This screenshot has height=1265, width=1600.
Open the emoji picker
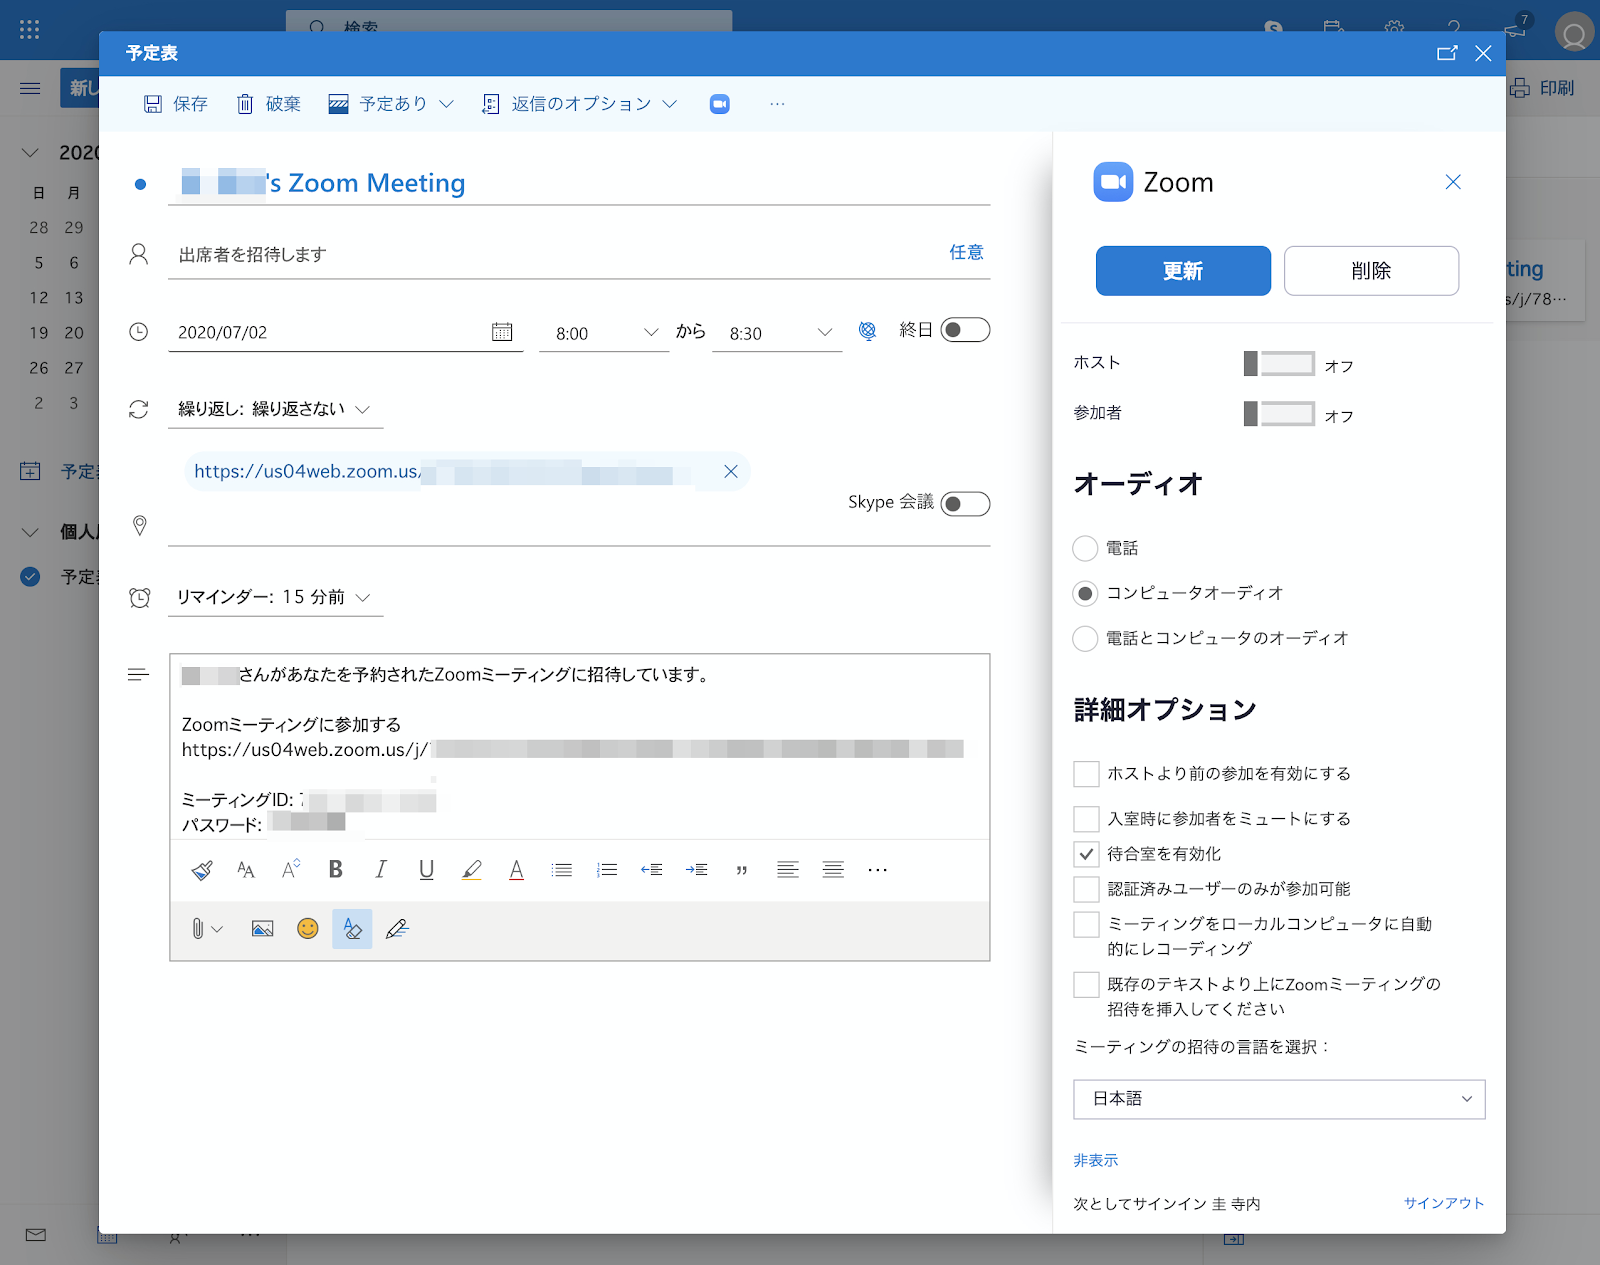308,929
